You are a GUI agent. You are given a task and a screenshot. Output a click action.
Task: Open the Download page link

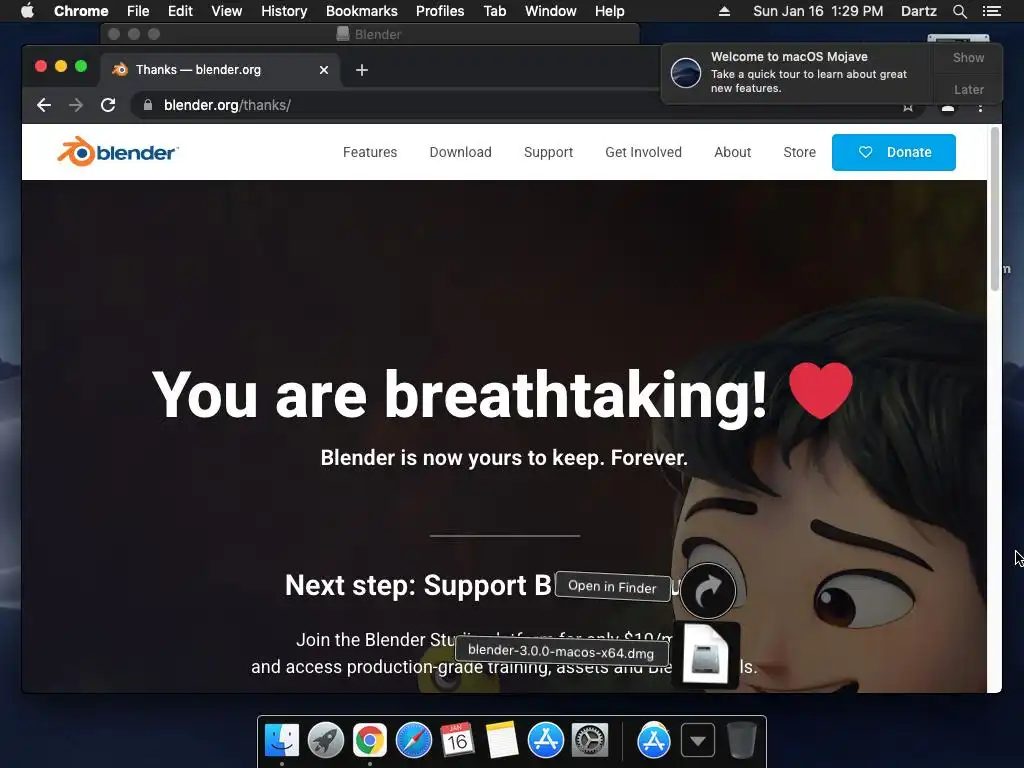460,152
